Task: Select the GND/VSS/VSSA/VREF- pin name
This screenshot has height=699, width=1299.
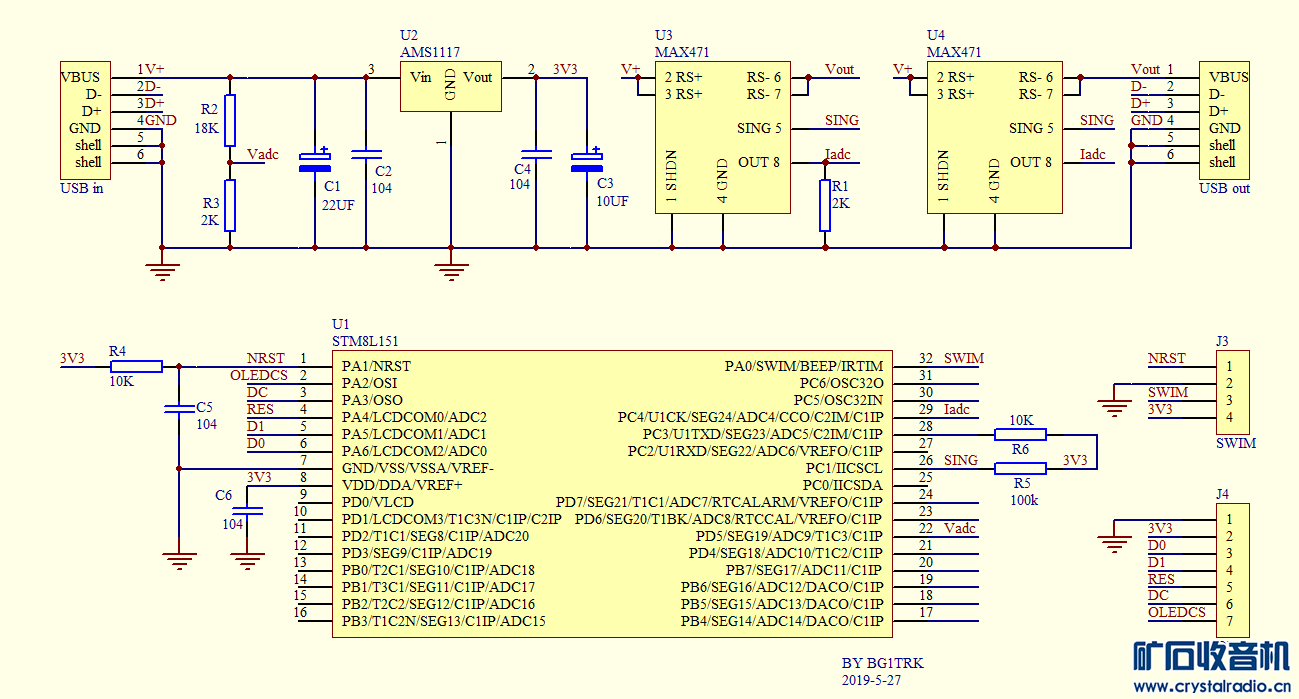Action: point(417,468)
